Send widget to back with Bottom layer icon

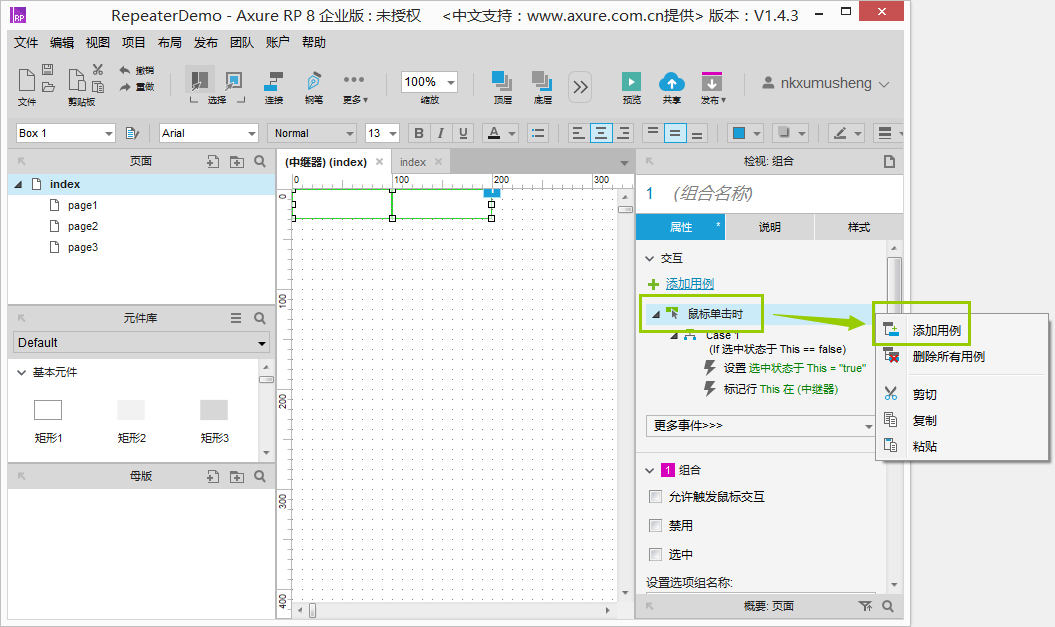pyautogui.click(x=542, y=81)
